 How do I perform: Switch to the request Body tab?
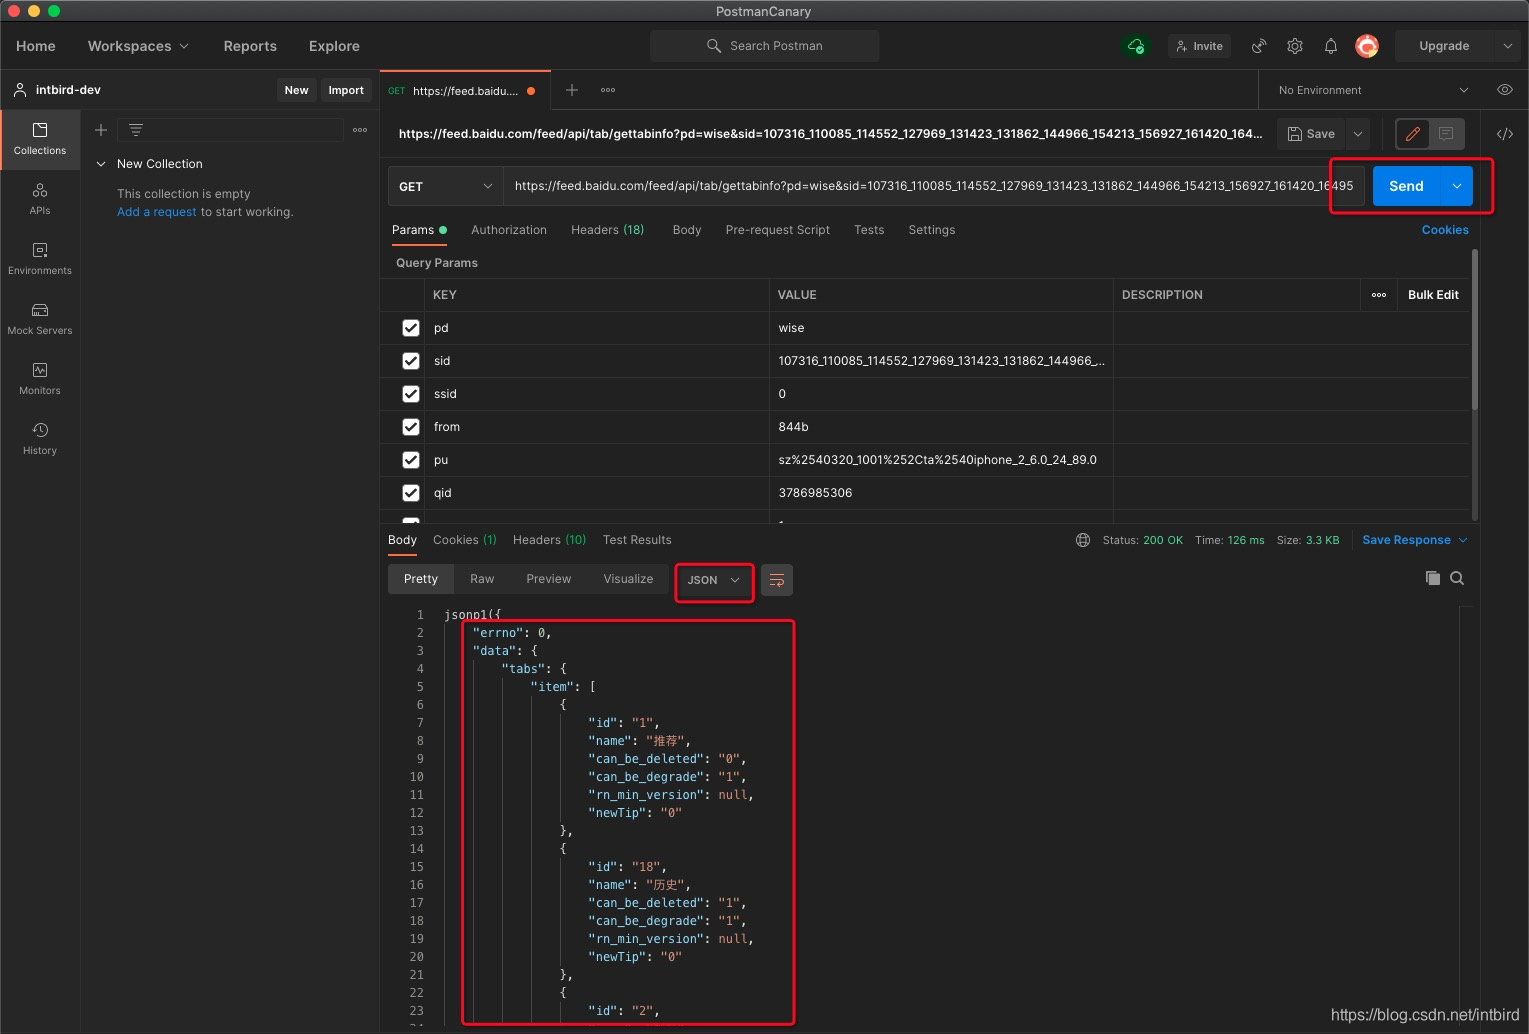coord(687,230)
